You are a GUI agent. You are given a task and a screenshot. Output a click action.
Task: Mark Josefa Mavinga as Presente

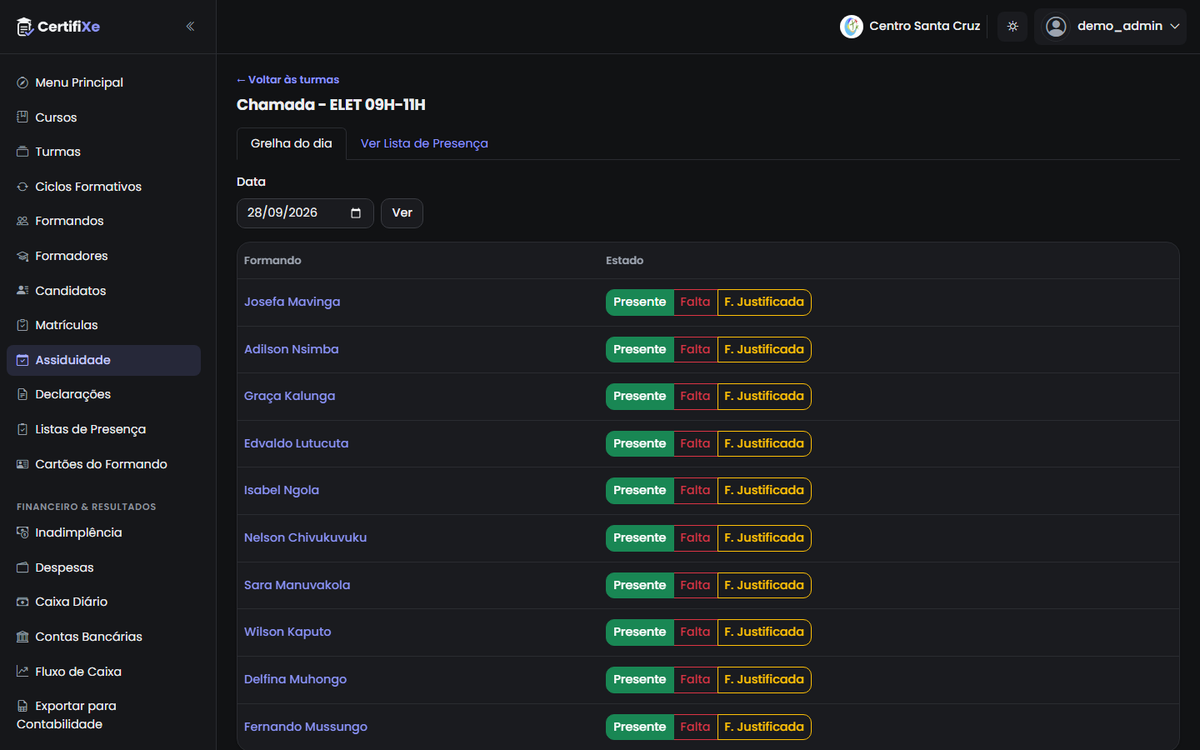(x=639, y=302)
